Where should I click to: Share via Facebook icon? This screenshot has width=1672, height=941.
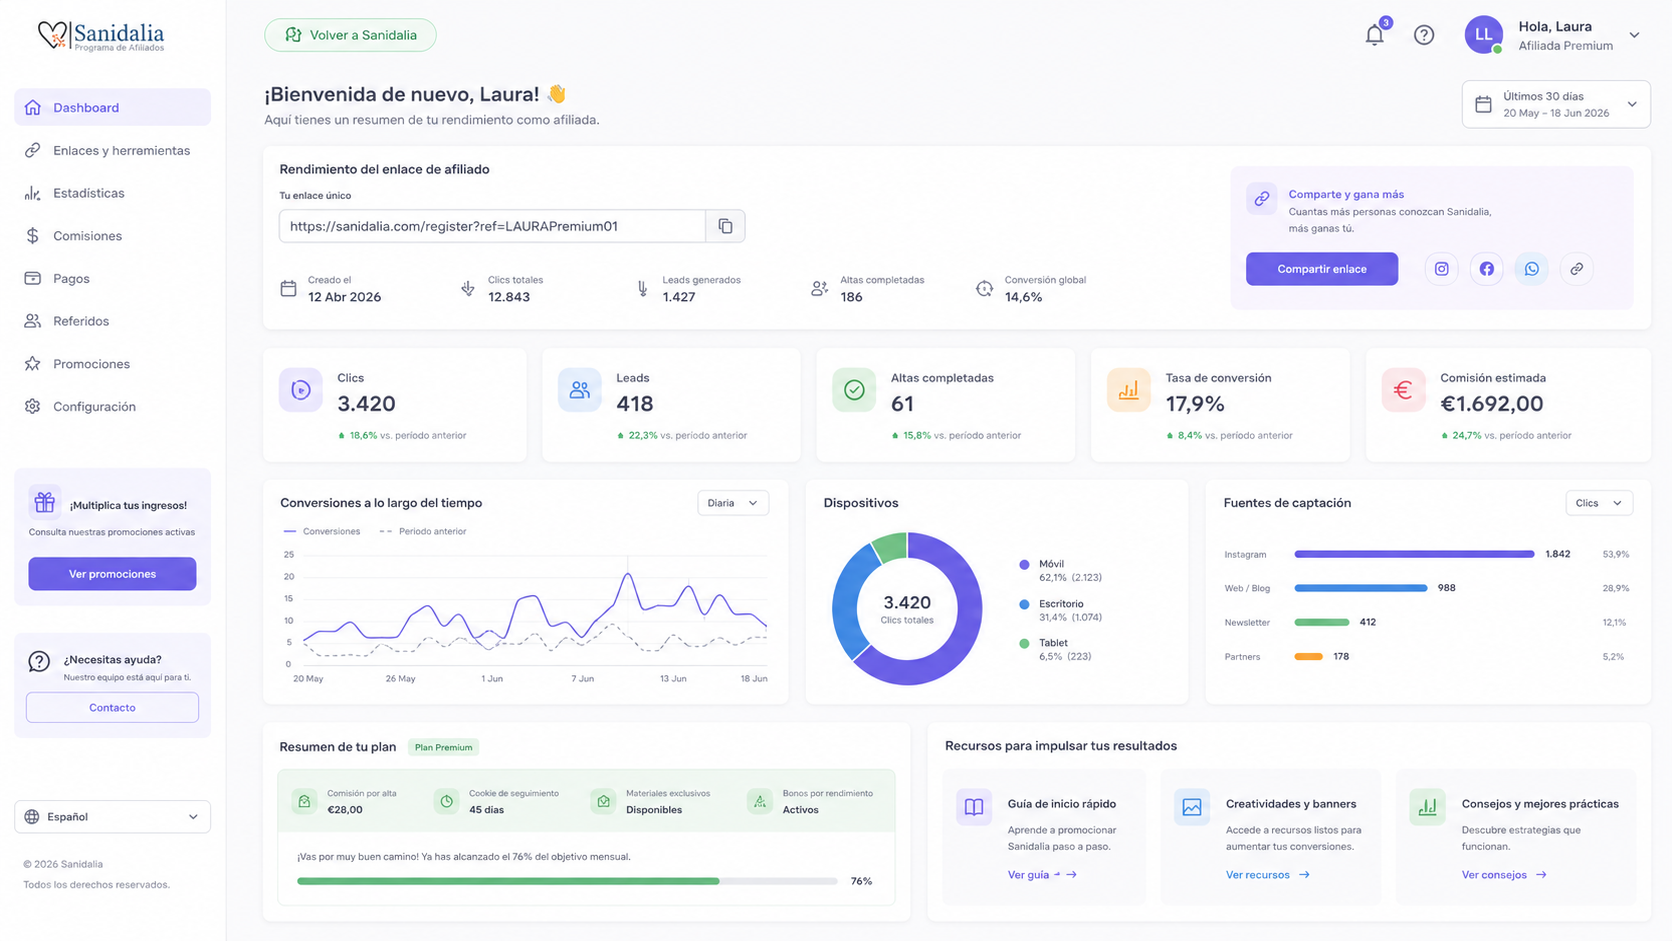1486,269
